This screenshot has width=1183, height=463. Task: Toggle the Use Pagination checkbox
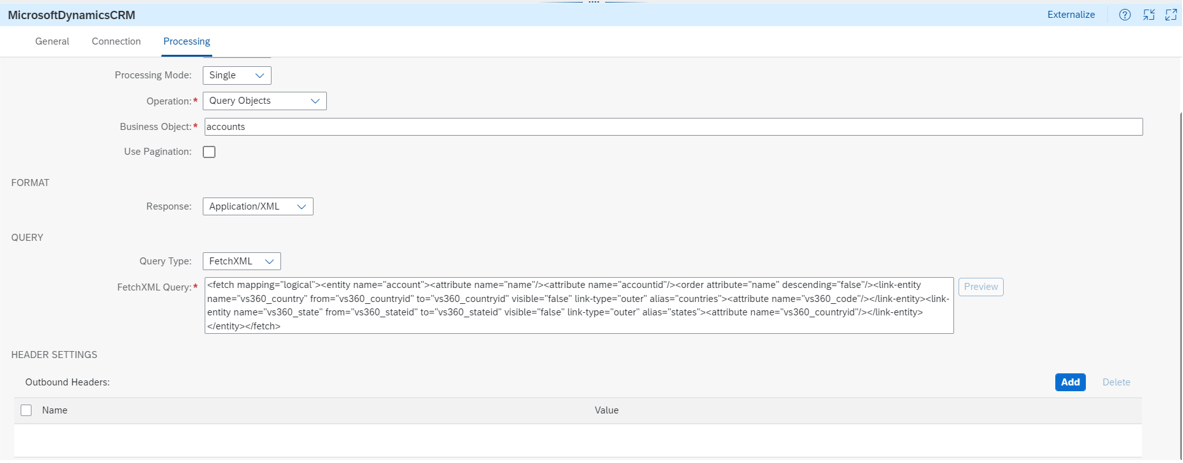[x=209, y=152]
